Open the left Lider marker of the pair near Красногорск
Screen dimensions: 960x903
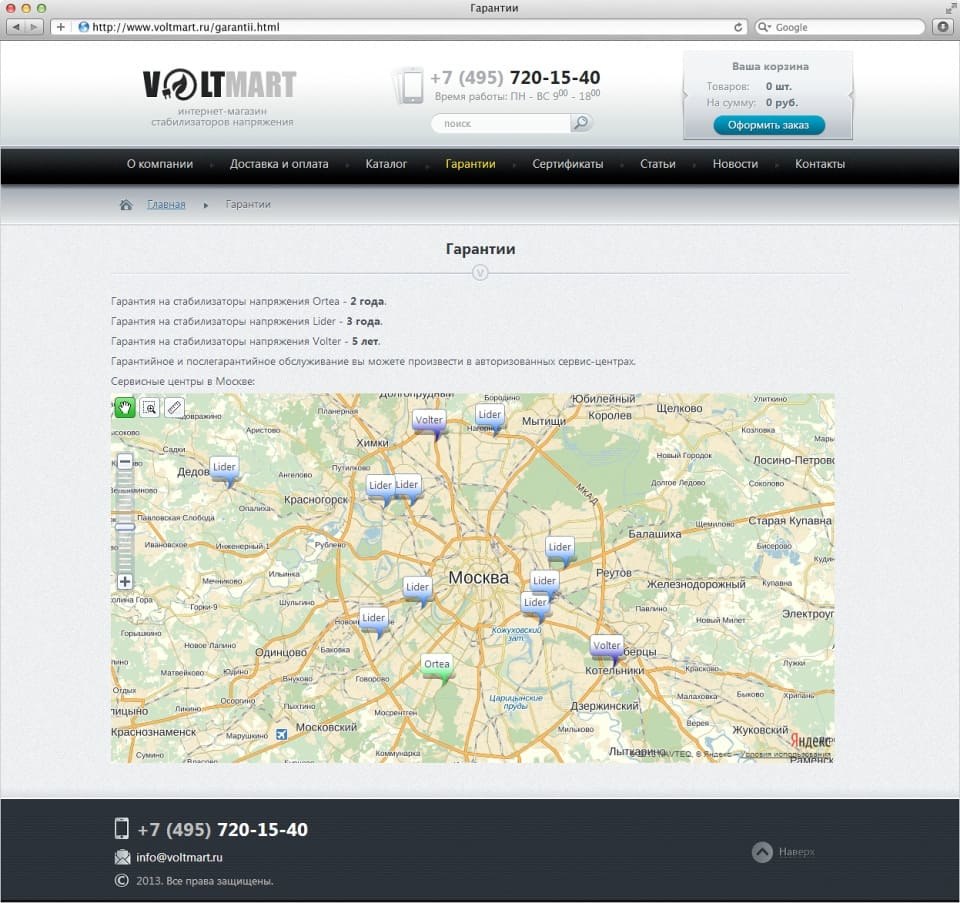coord(380,489)
